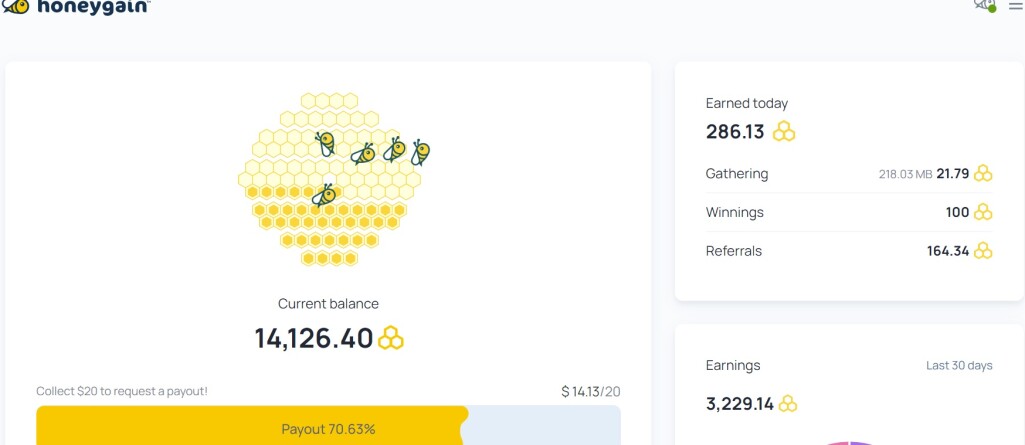Open the Last 30 days period selector
1025x445 pixels.
pos(959,365)
